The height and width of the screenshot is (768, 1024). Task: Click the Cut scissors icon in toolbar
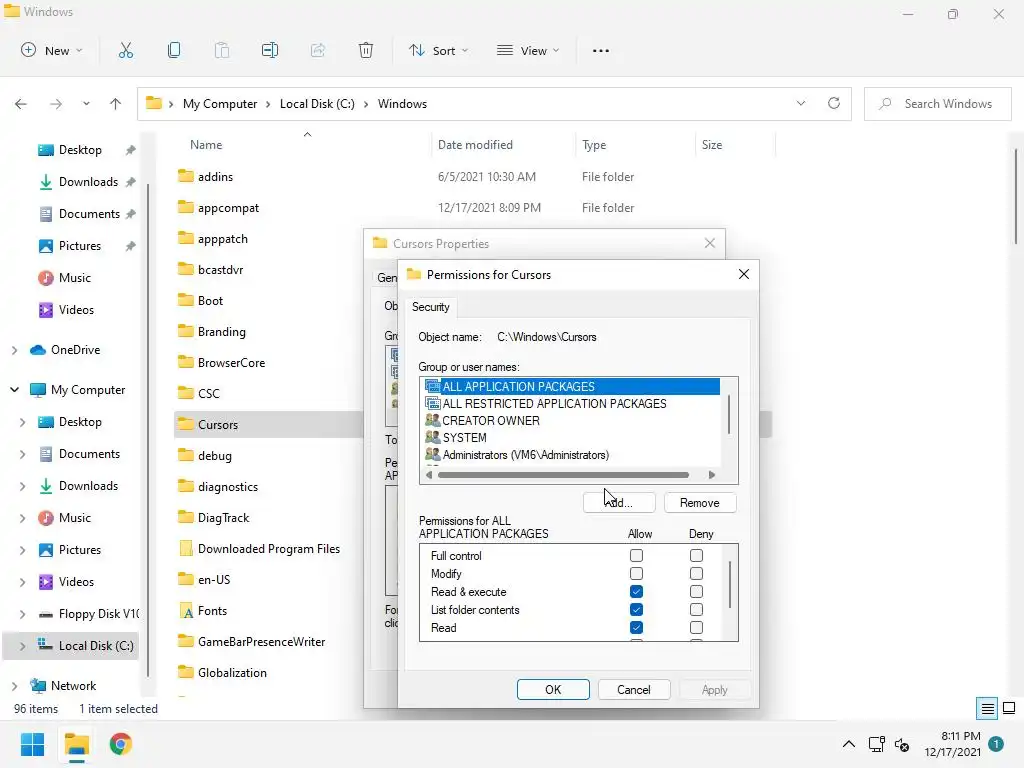tap(125, 50)
